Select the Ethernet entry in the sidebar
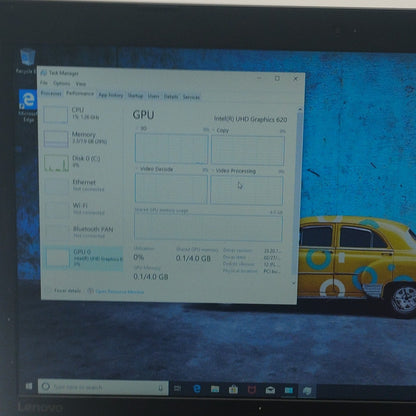This screenshot has width=416, height=416. click(82, 185)
